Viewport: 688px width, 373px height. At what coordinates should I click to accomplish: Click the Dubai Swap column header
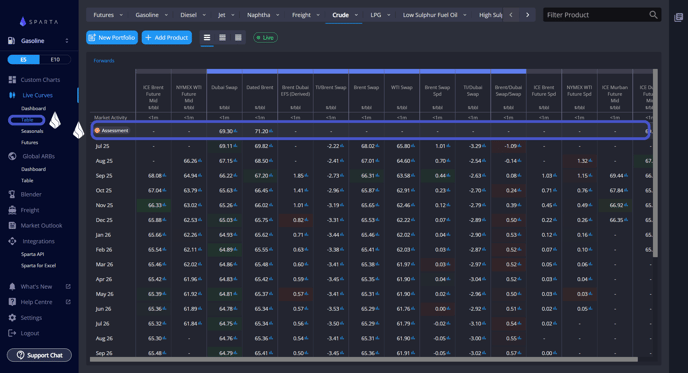[x=224, y=87]
